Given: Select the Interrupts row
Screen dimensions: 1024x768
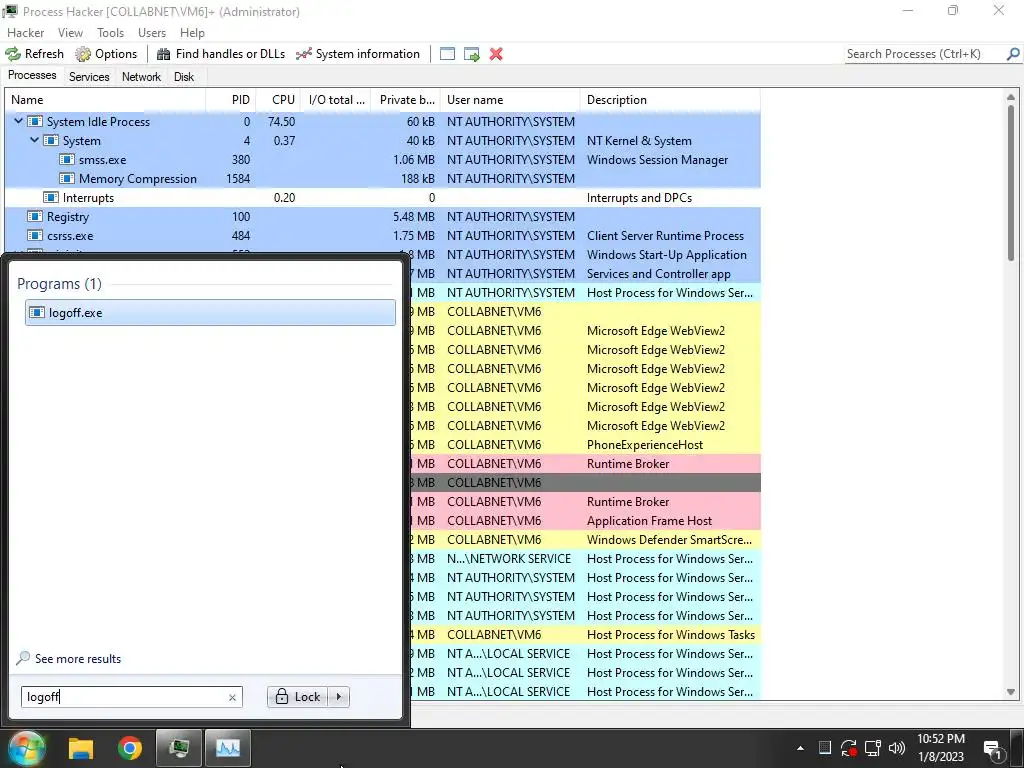Looking at the screenshot, I should click(x=383, y=198).
